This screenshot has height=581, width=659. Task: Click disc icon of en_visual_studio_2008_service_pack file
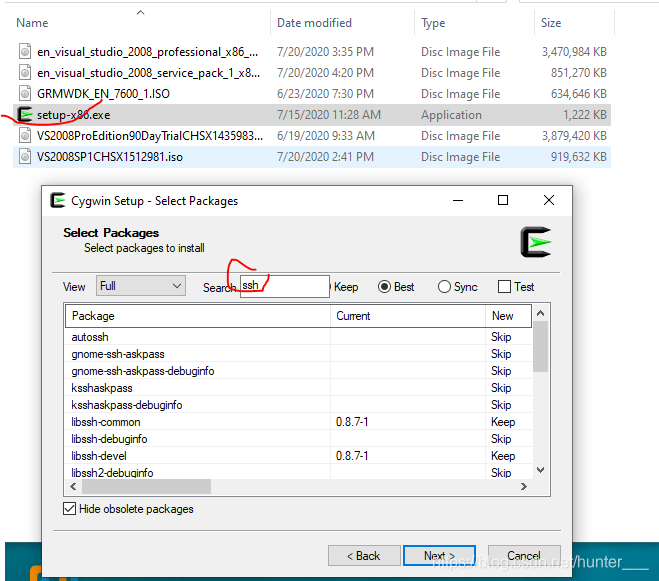25,72
